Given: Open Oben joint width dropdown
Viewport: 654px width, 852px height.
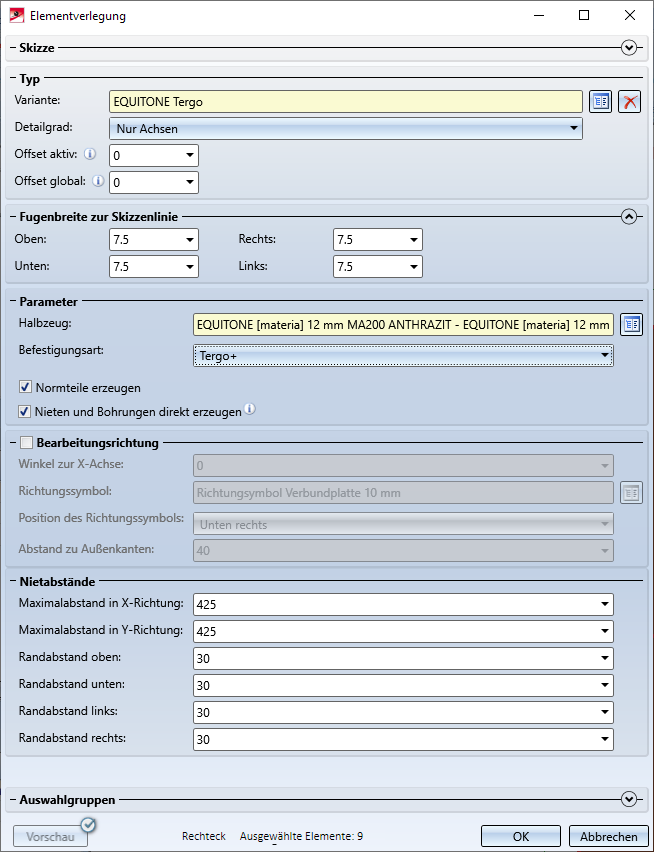Looking at the screenshot, I should click(190, 240).
